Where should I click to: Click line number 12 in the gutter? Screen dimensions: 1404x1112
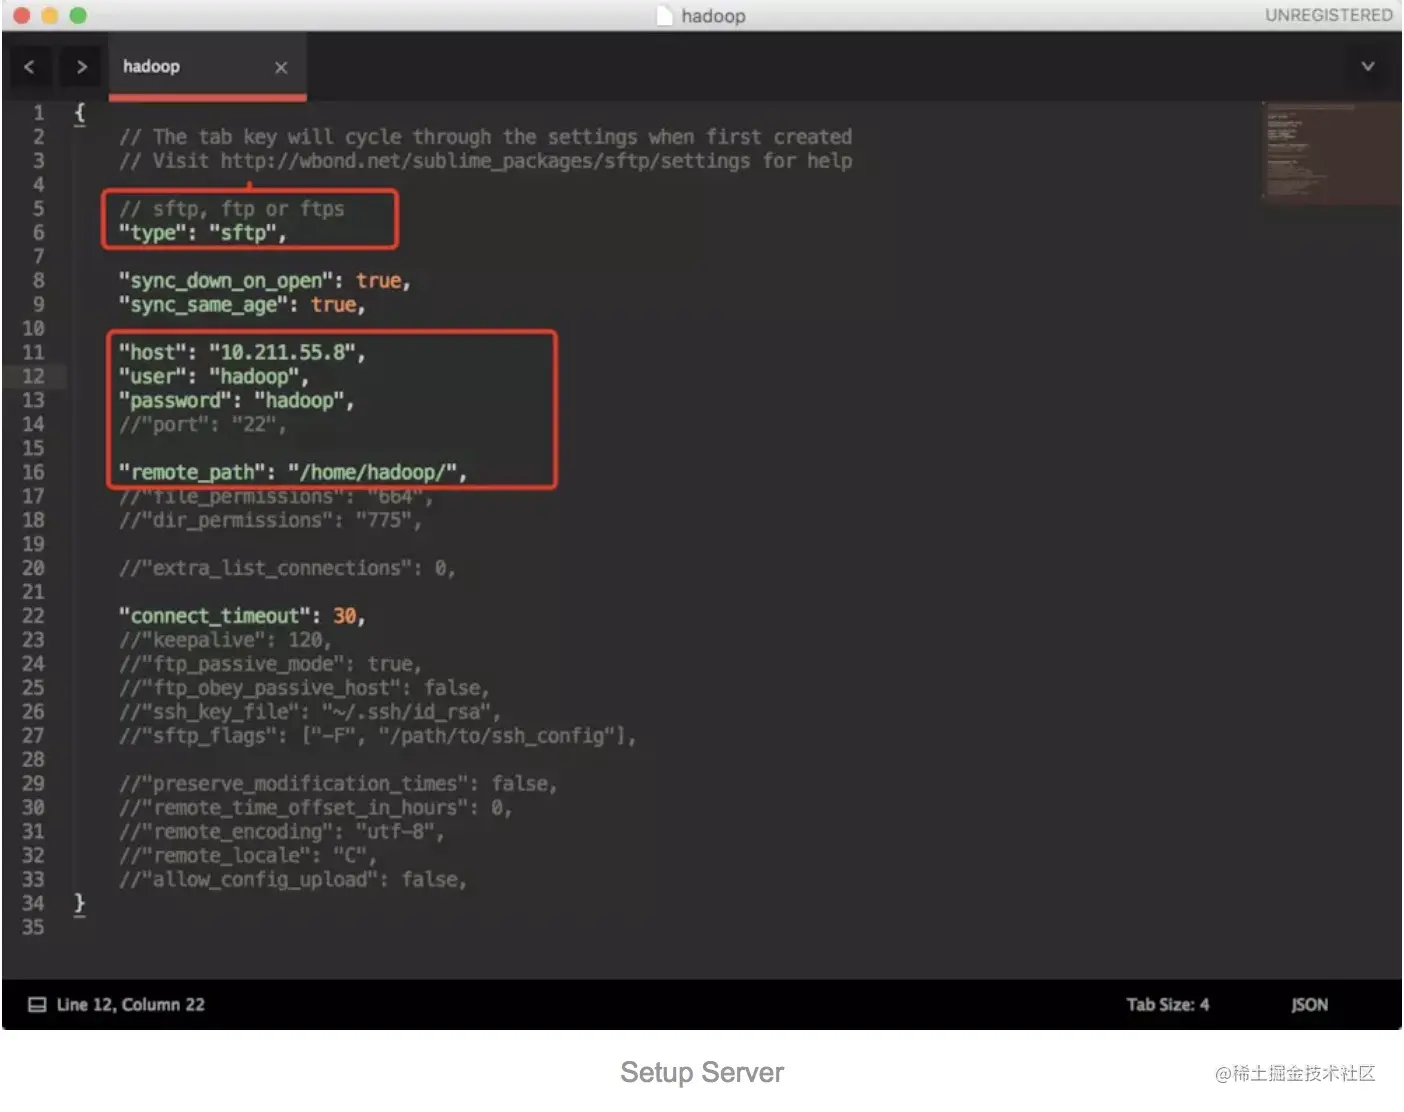tap(33, 377)
